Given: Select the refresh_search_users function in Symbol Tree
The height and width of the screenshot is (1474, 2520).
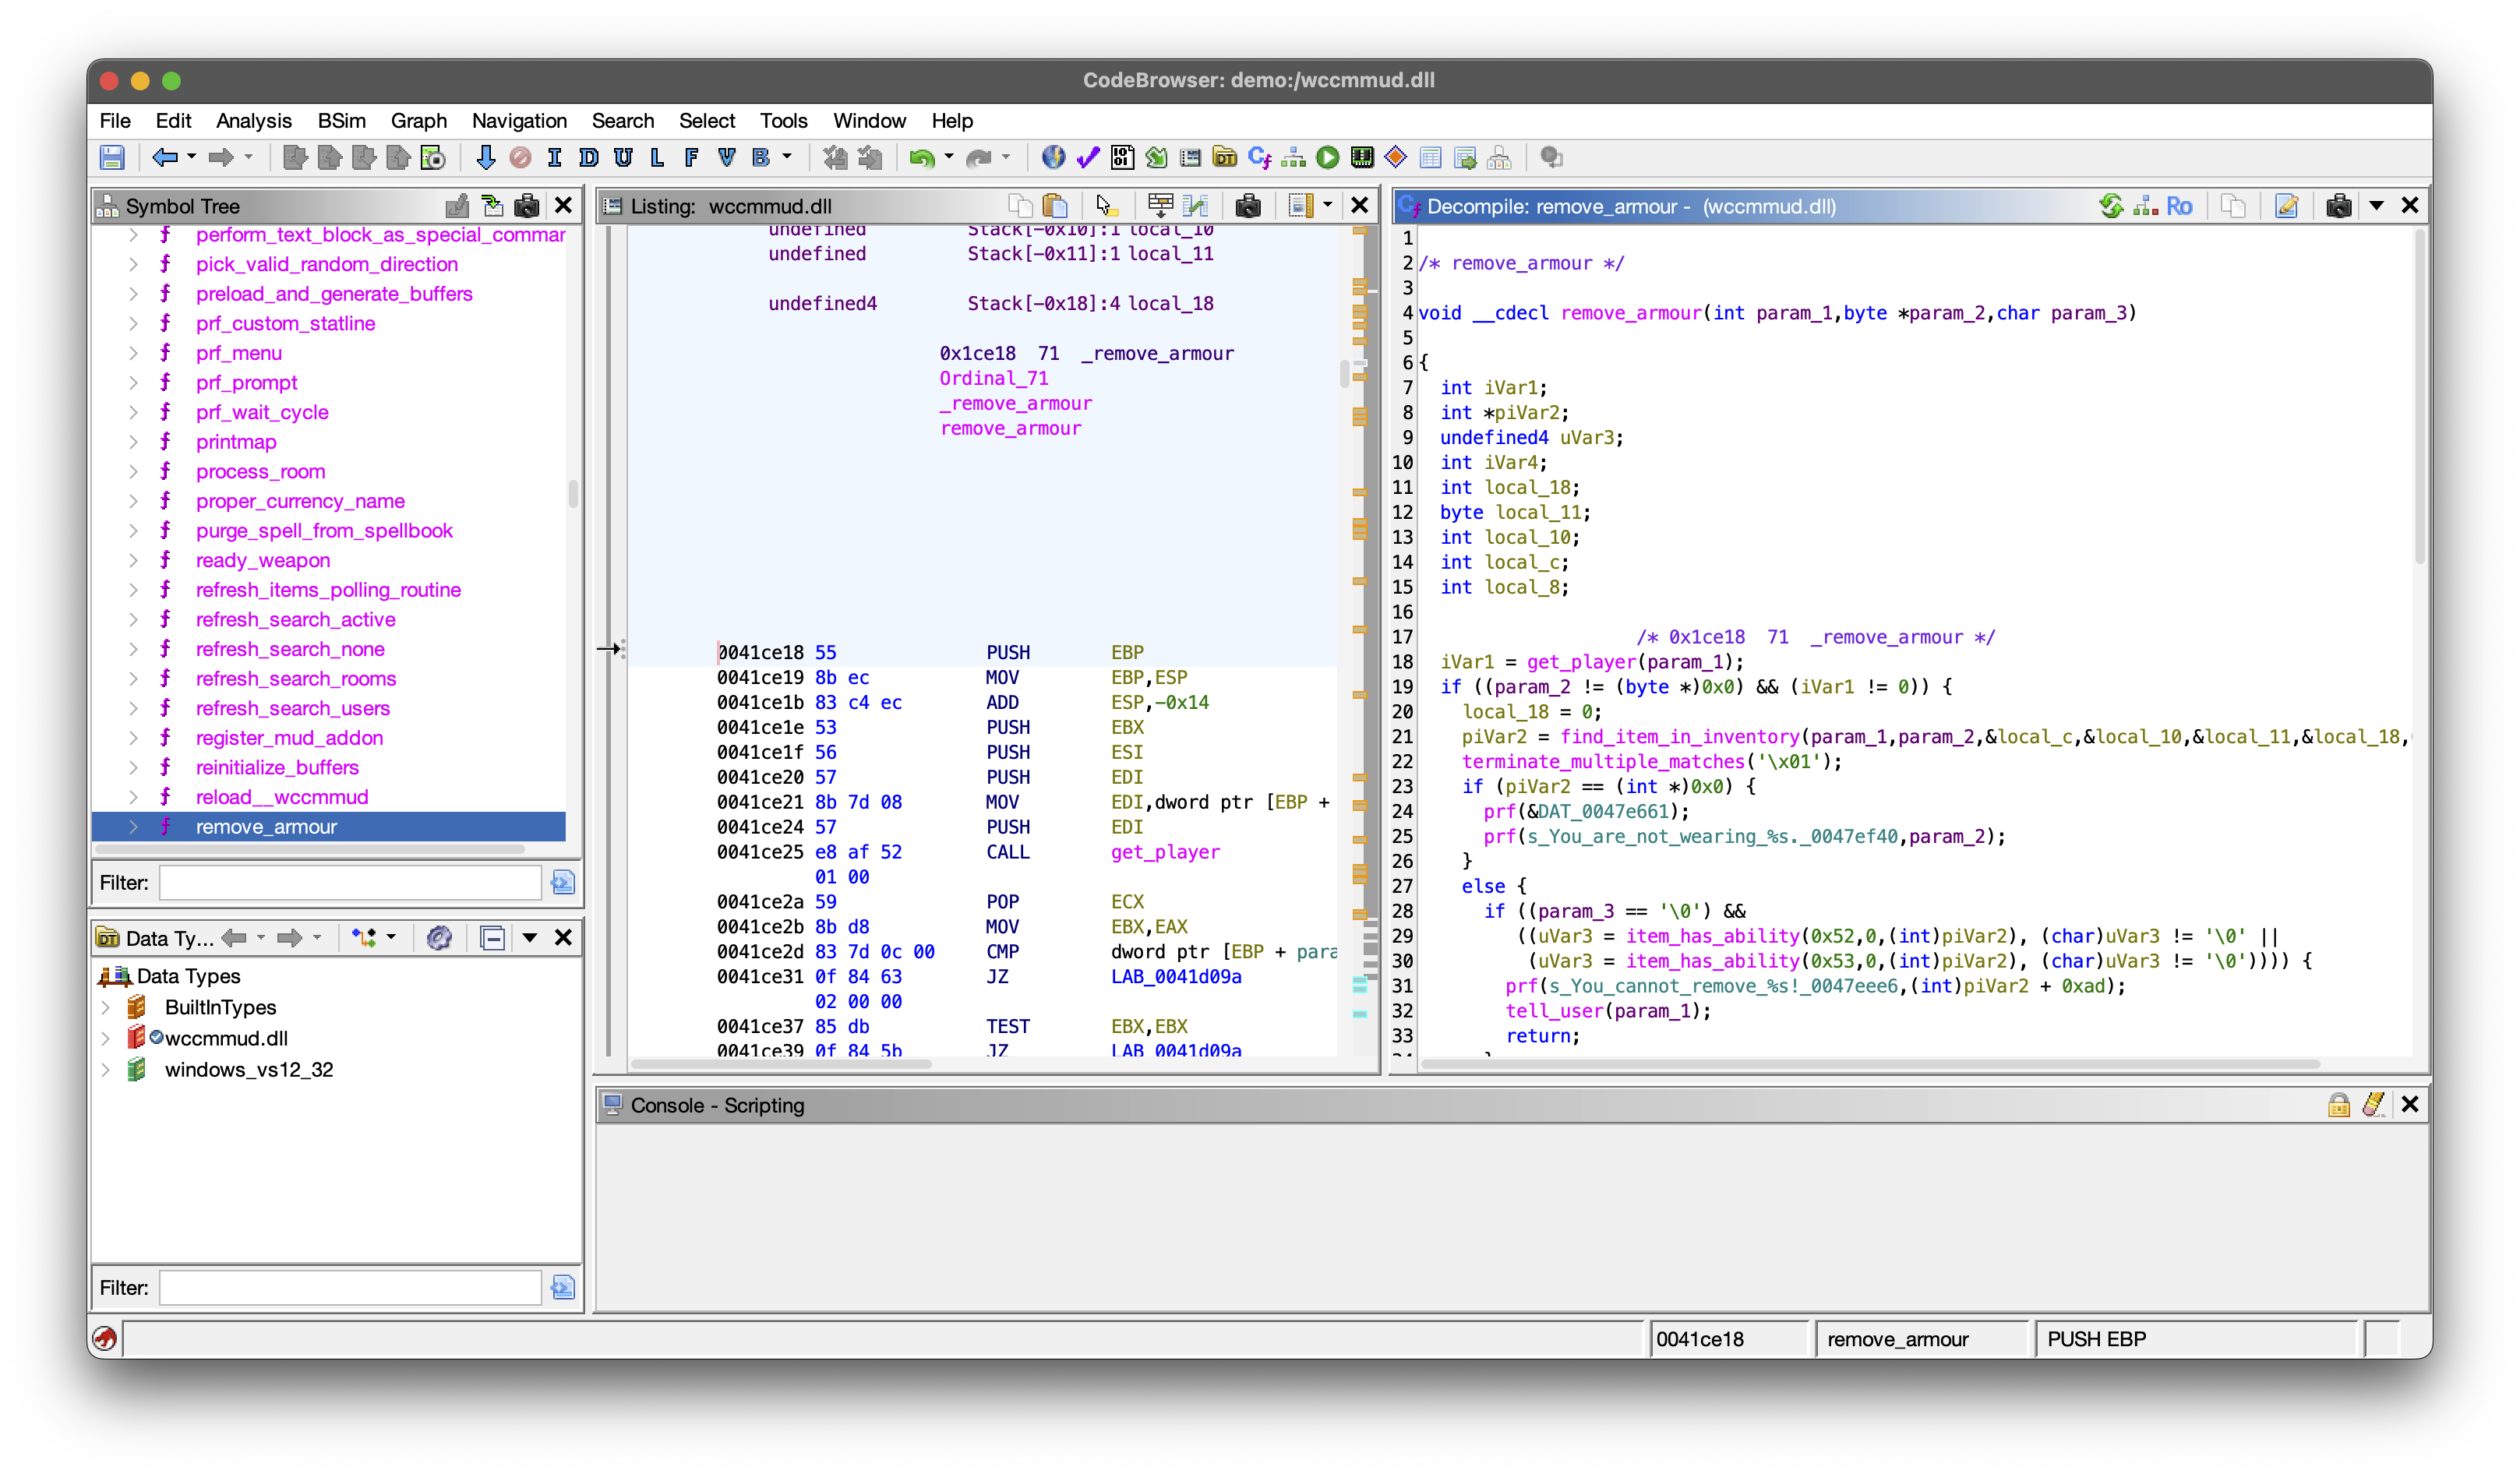Looking at the screenshot, I should point(292,708).
